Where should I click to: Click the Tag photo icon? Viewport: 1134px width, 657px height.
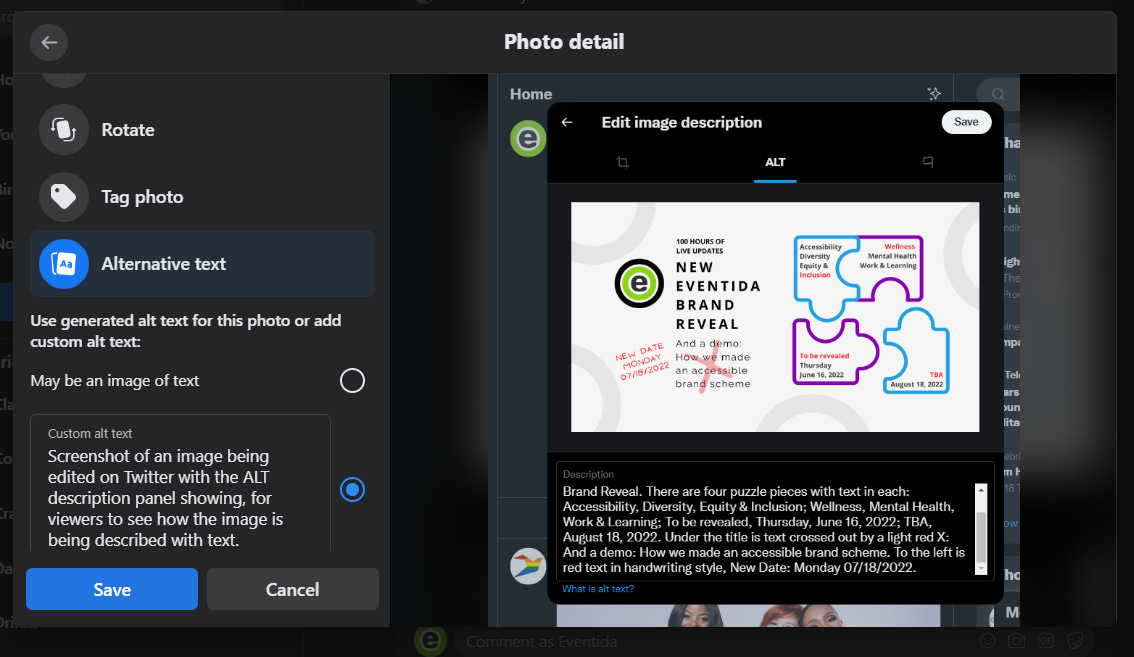(x=64, y=197)
